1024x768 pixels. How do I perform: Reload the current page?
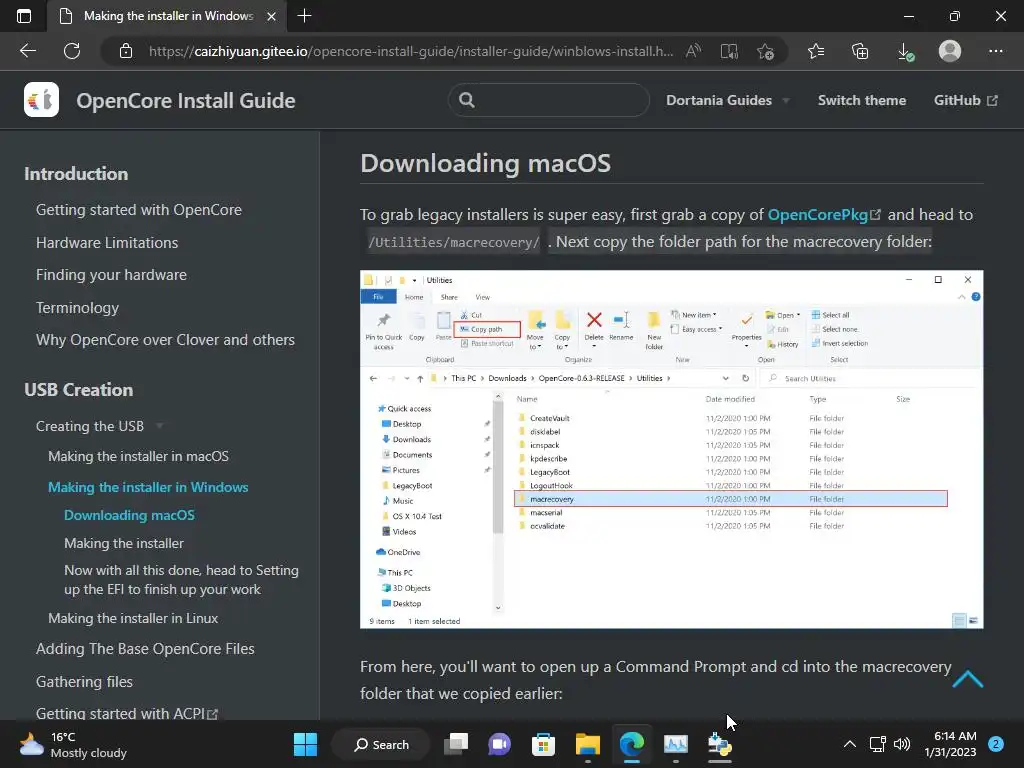72,51
